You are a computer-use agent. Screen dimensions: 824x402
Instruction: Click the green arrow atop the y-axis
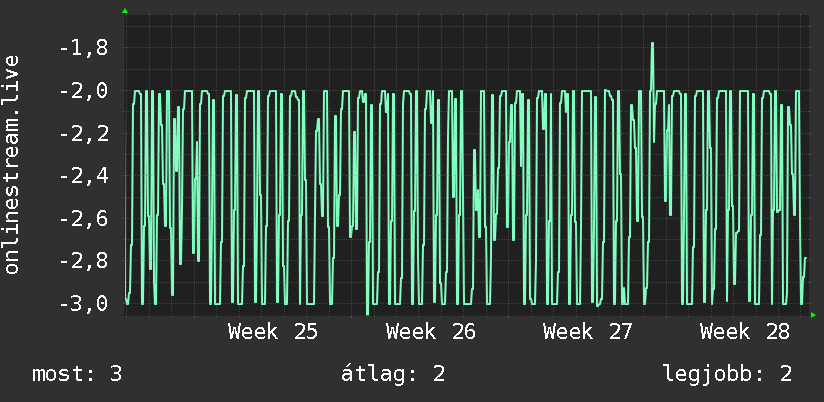click(x=125, y=11)
